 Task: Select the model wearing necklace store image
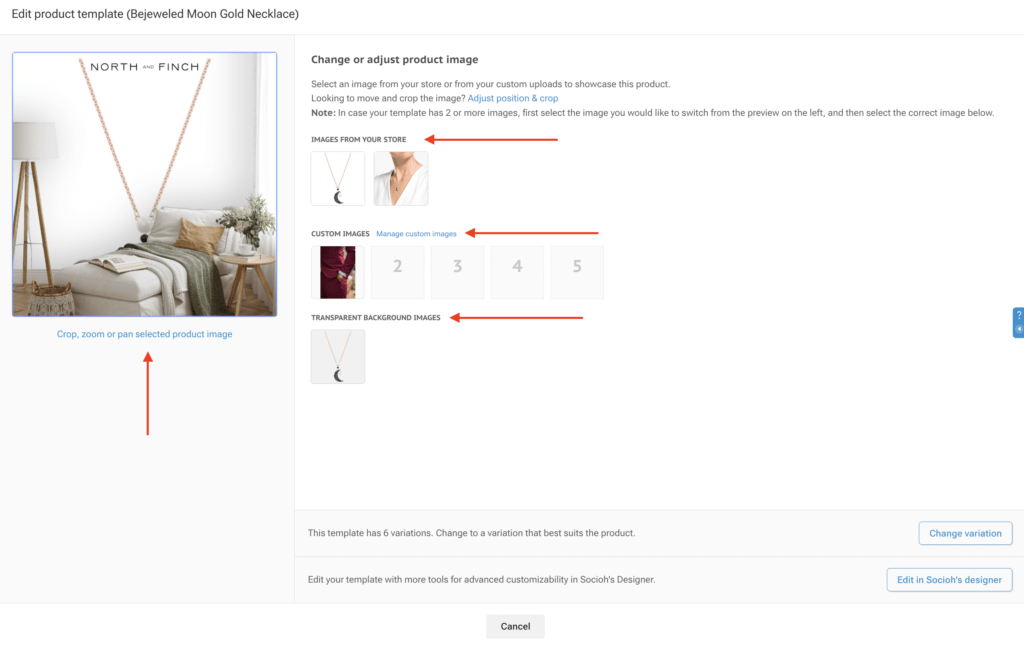click(x=400, y=179)
